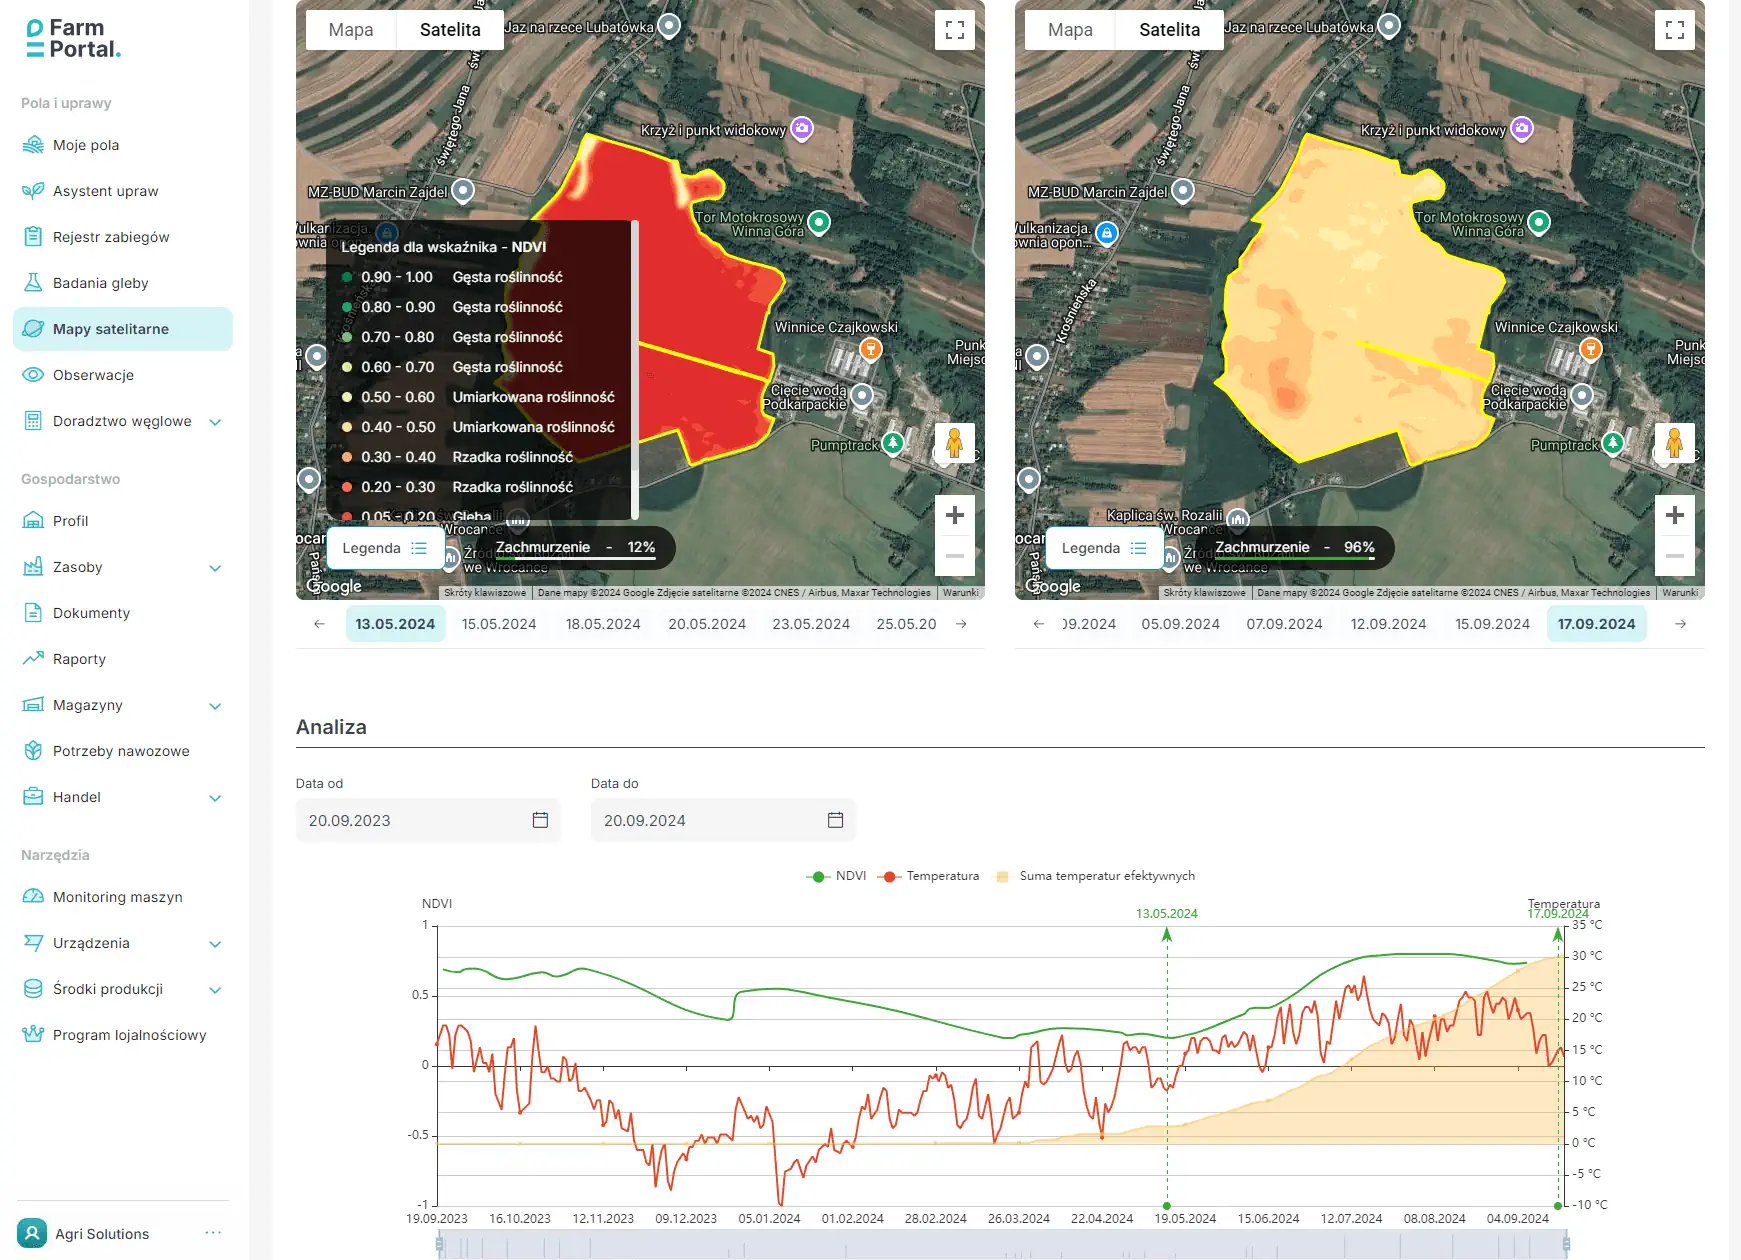Toggle Temperatura series in chart legend
Image resolution: width=1741 pixels, height=1260 pixels.
(928, 876)
